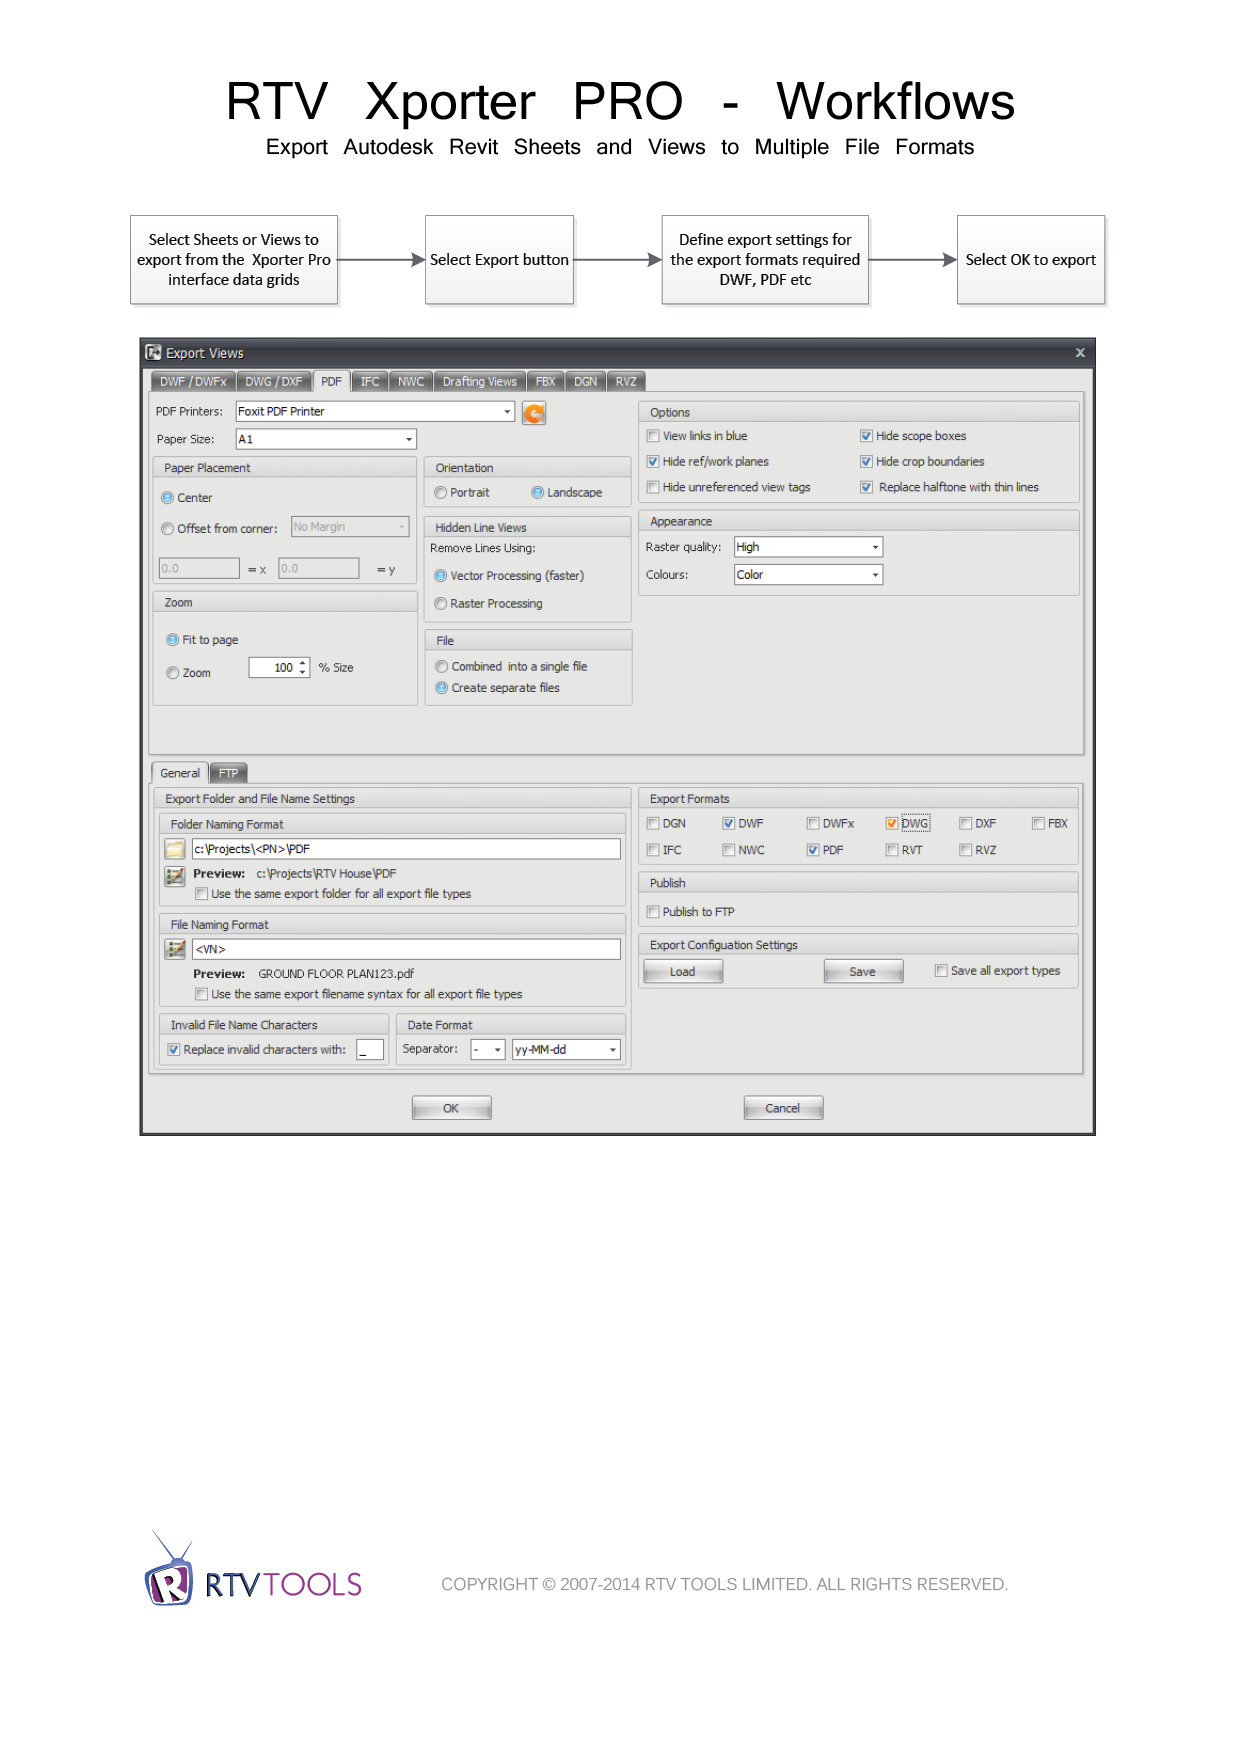
Task: Adjust the zoom percent size stepper
Action: [x=303, y=668]
